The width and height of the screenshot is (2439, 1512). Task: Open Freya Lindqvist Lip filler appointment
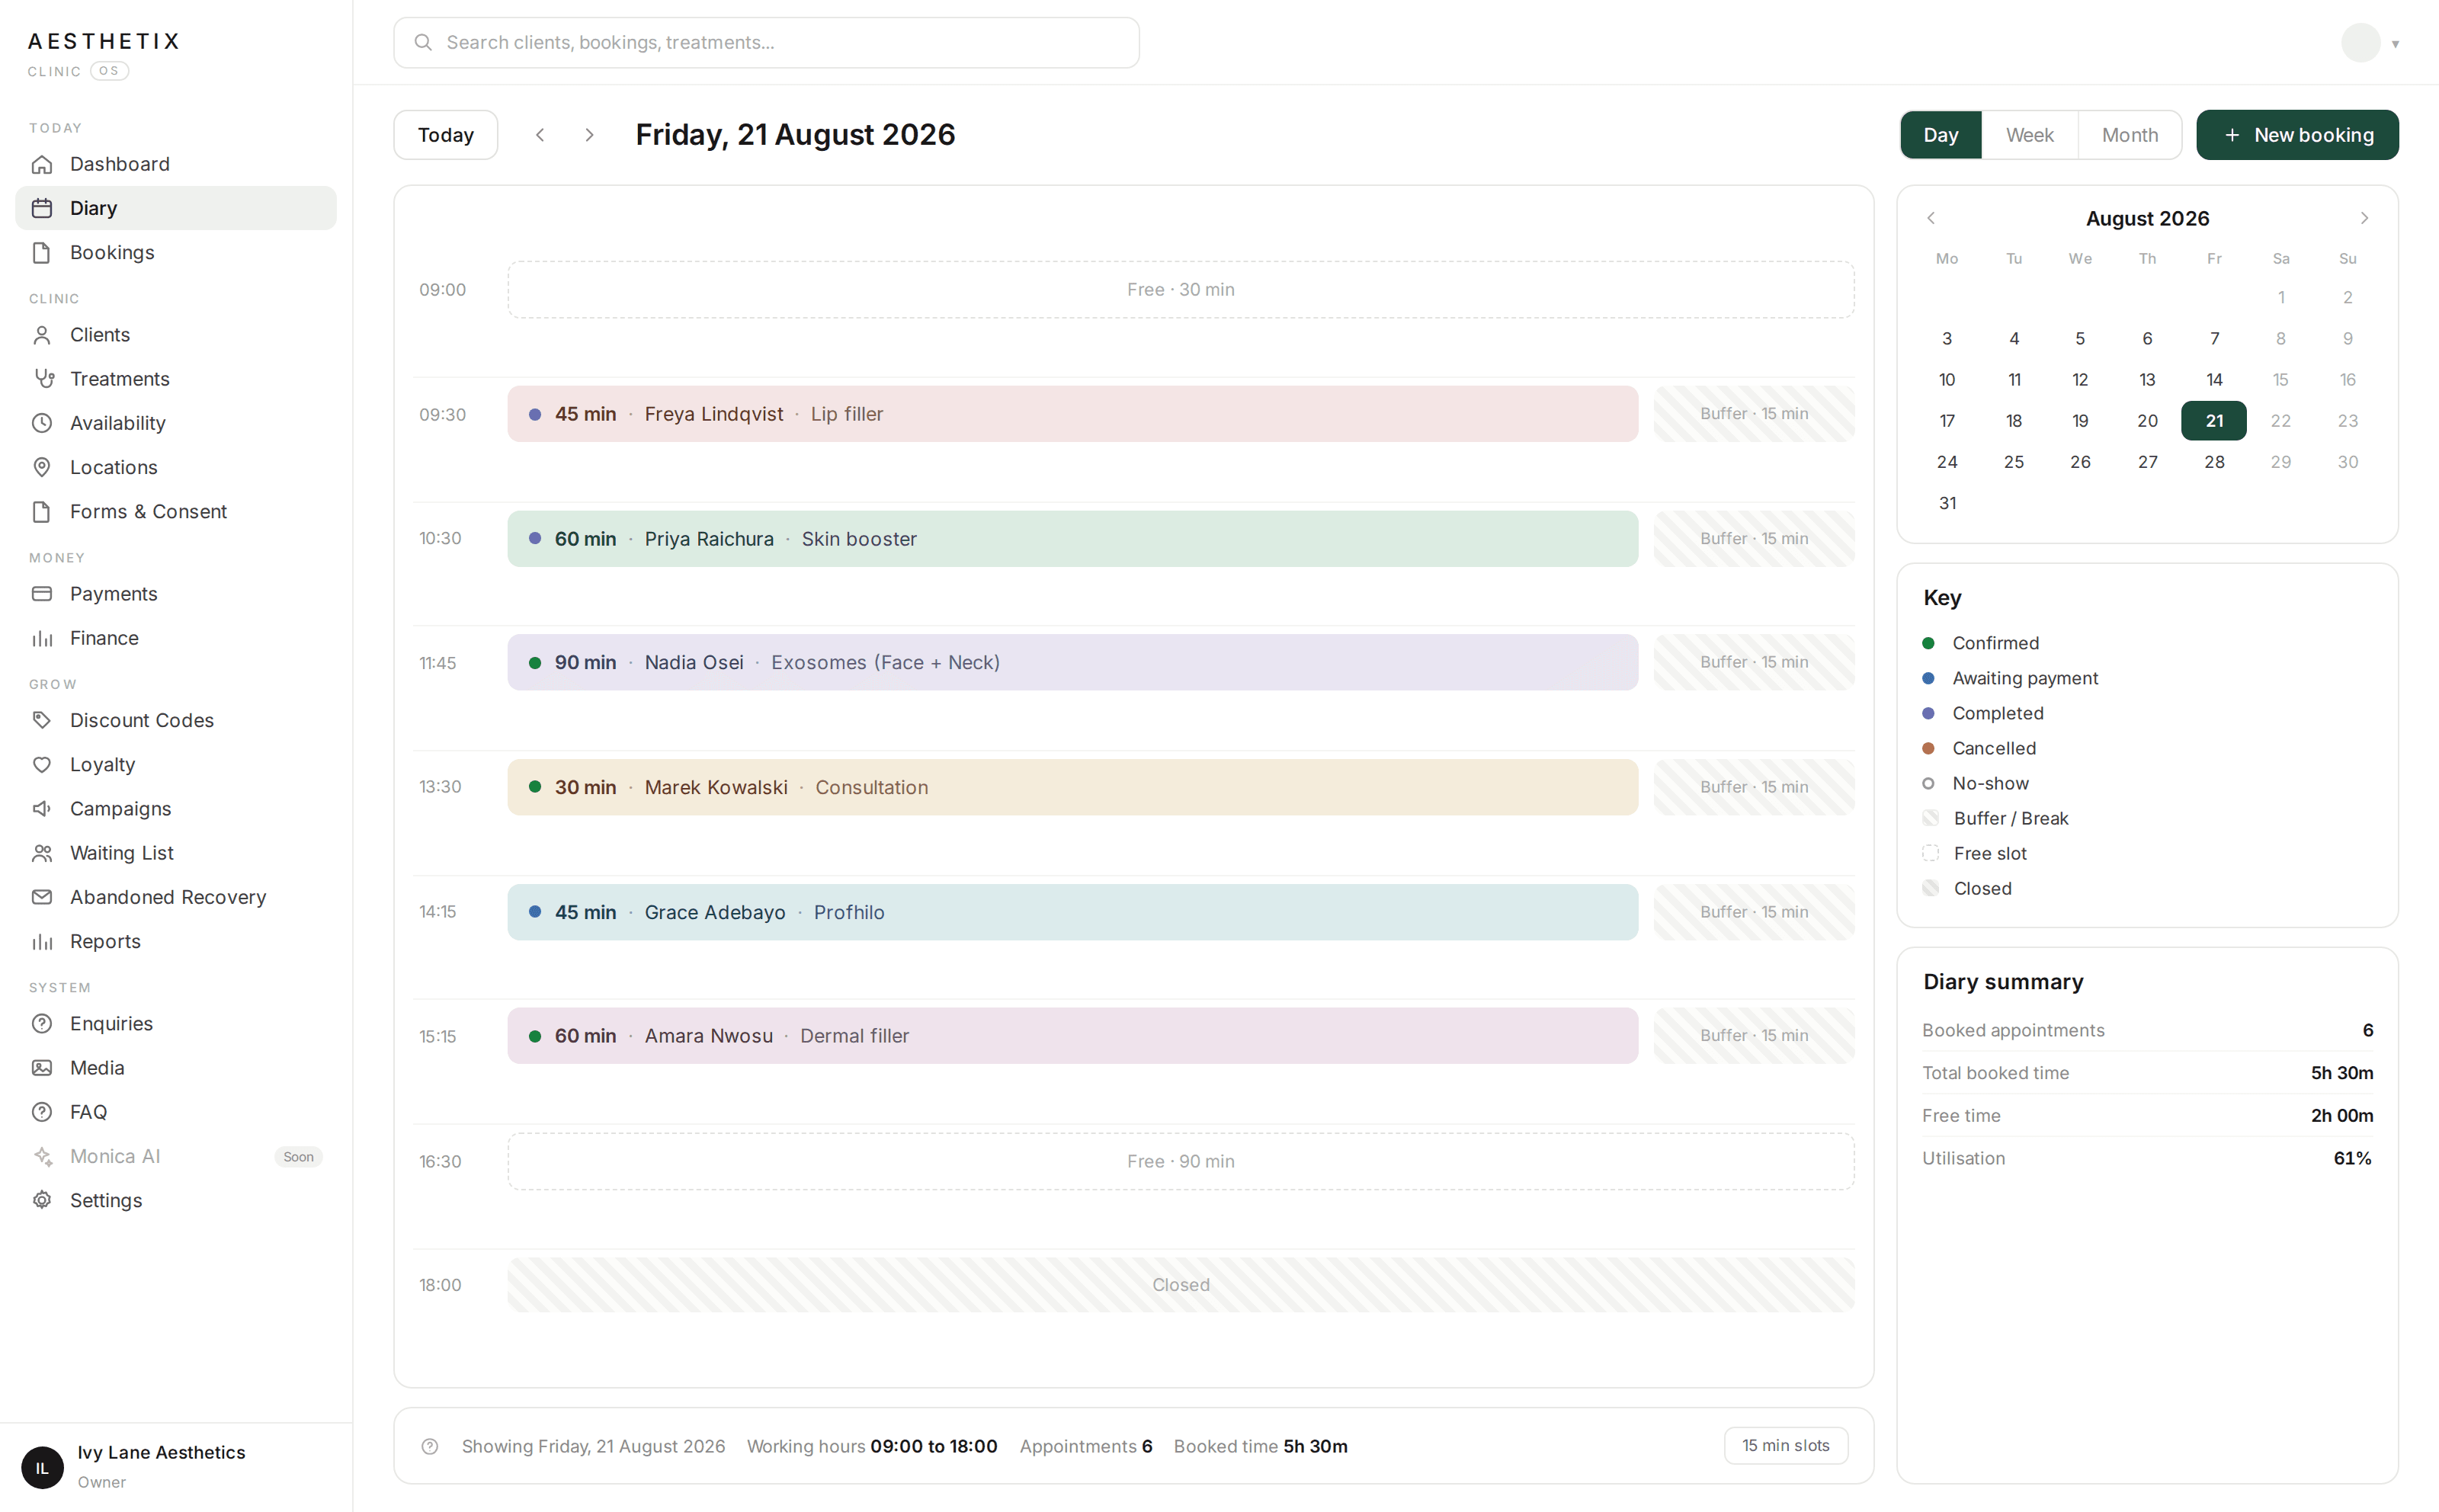click(x=1072, y=414)
